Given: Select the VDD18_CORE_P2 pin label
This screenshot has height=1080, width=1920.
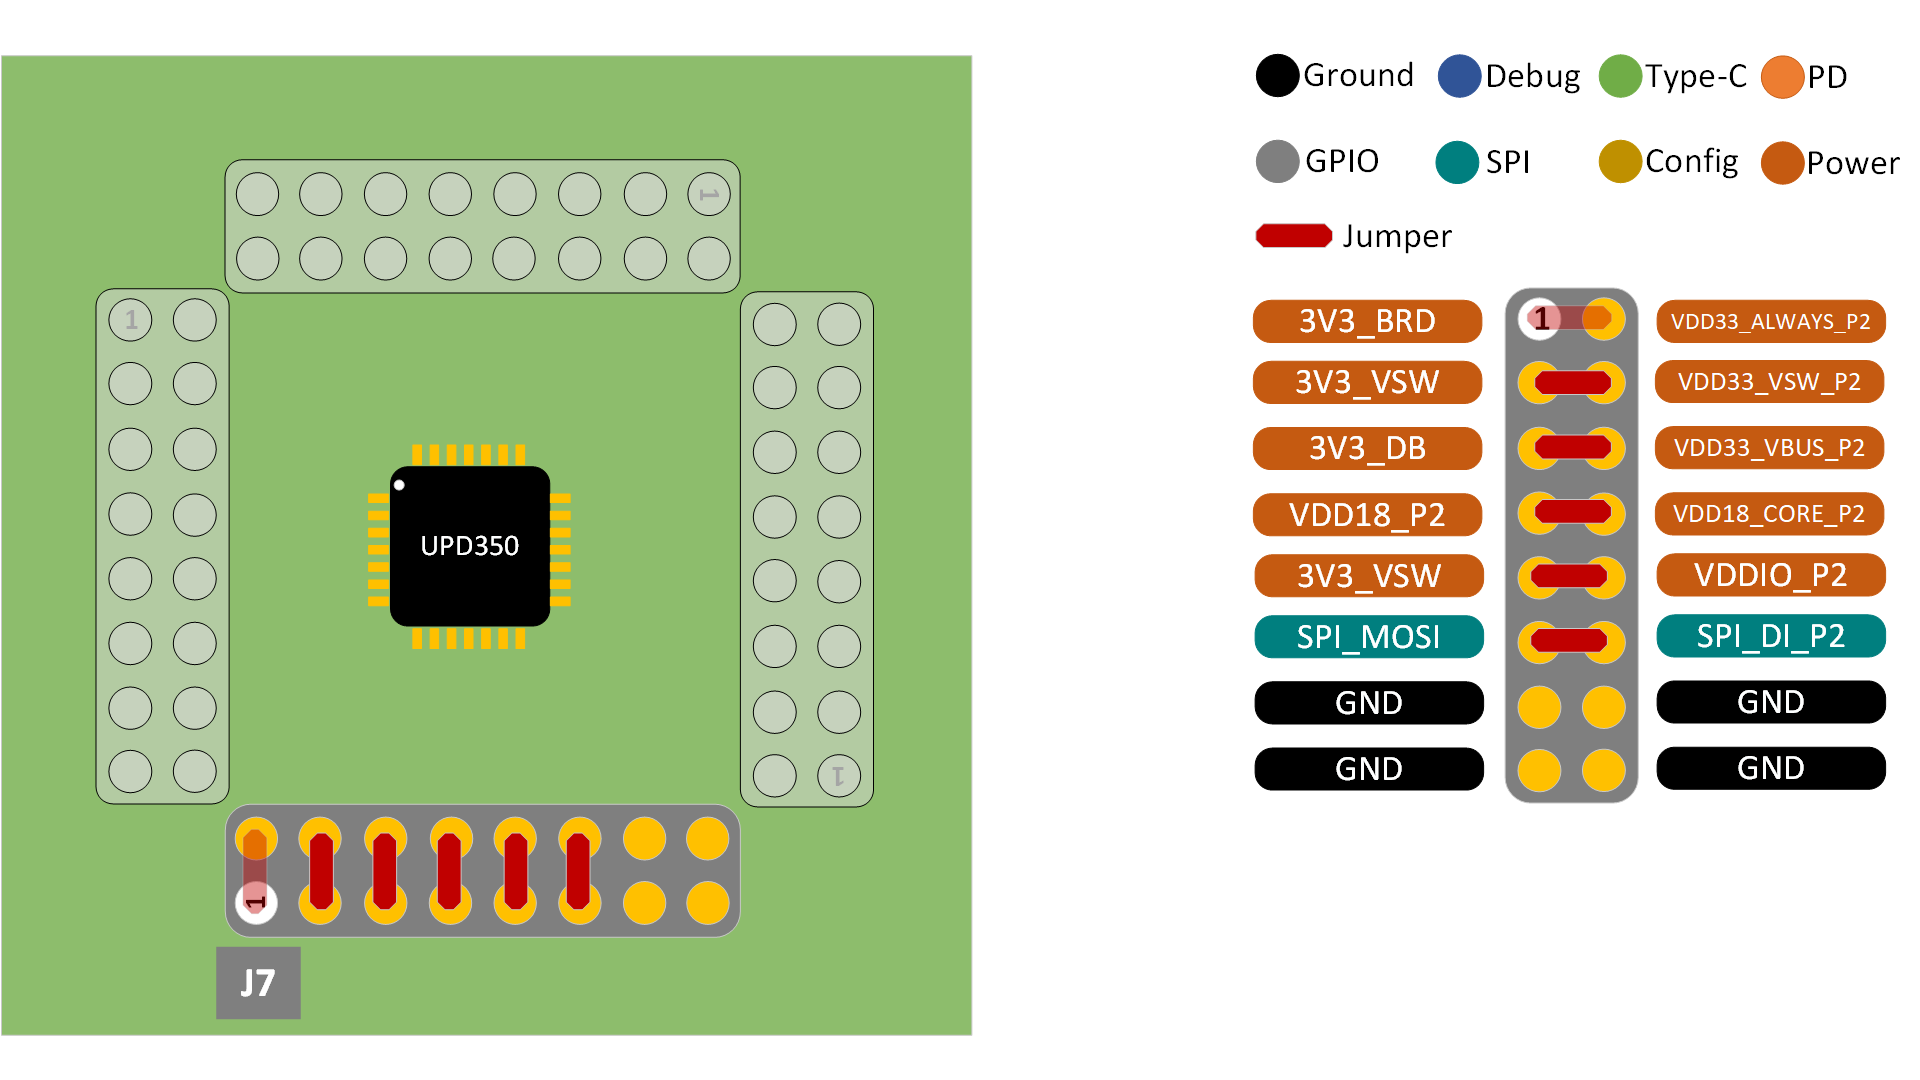Looking at the screenshot, I should 1769,514.
